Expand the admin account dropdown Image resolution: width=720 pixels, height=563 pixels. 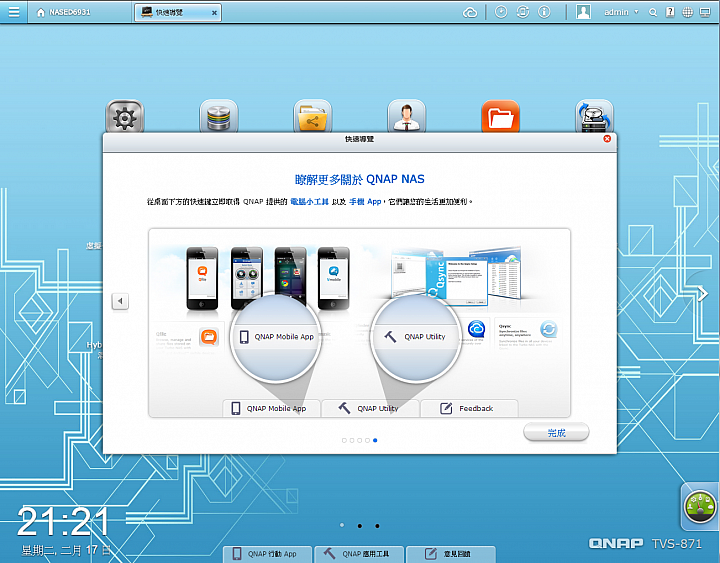pos(636,12)
